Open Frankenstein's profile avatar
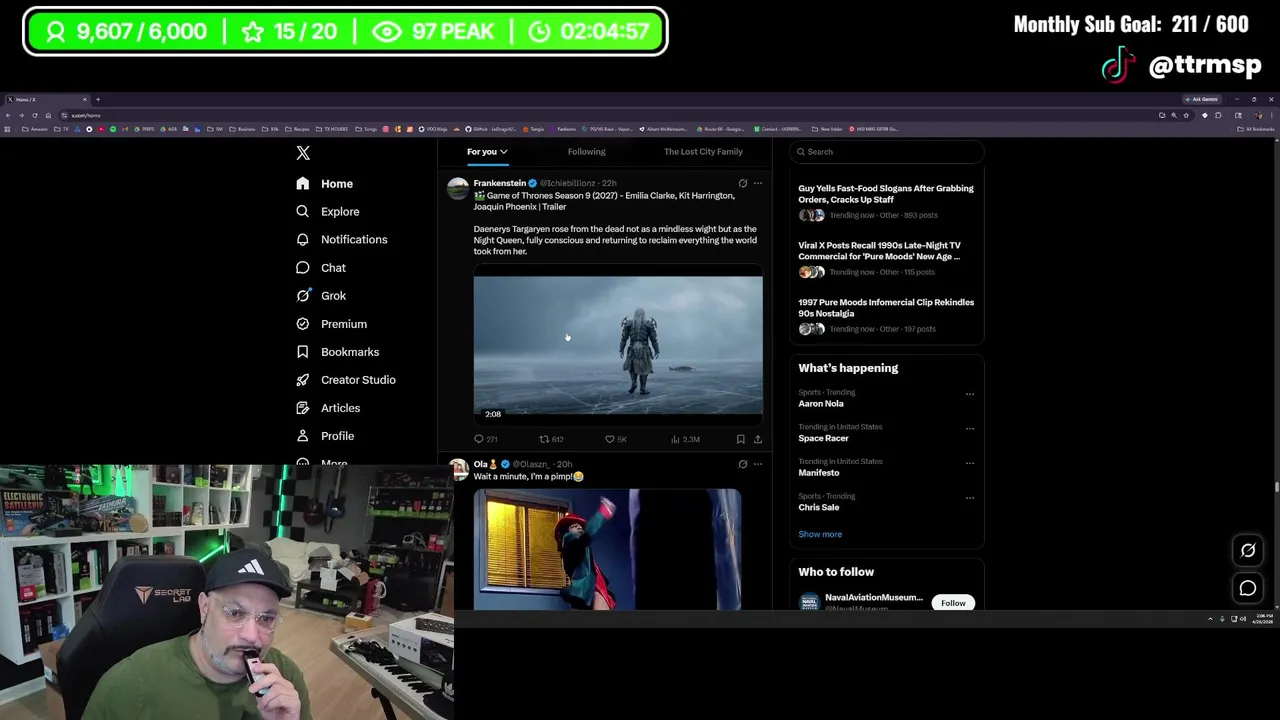This screenshot has width=1280, height=720. point(458,188)
